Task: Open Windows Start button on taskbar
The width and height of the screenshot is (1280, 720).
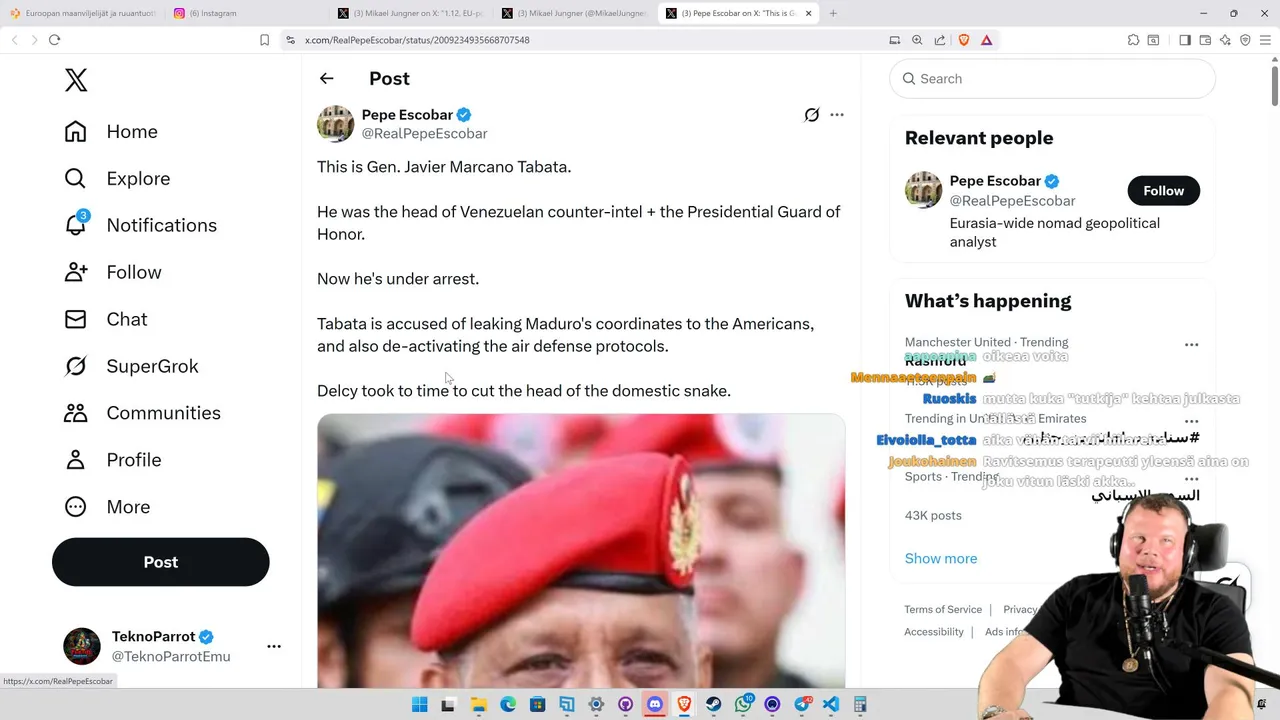Action: [x=420, y=705]
